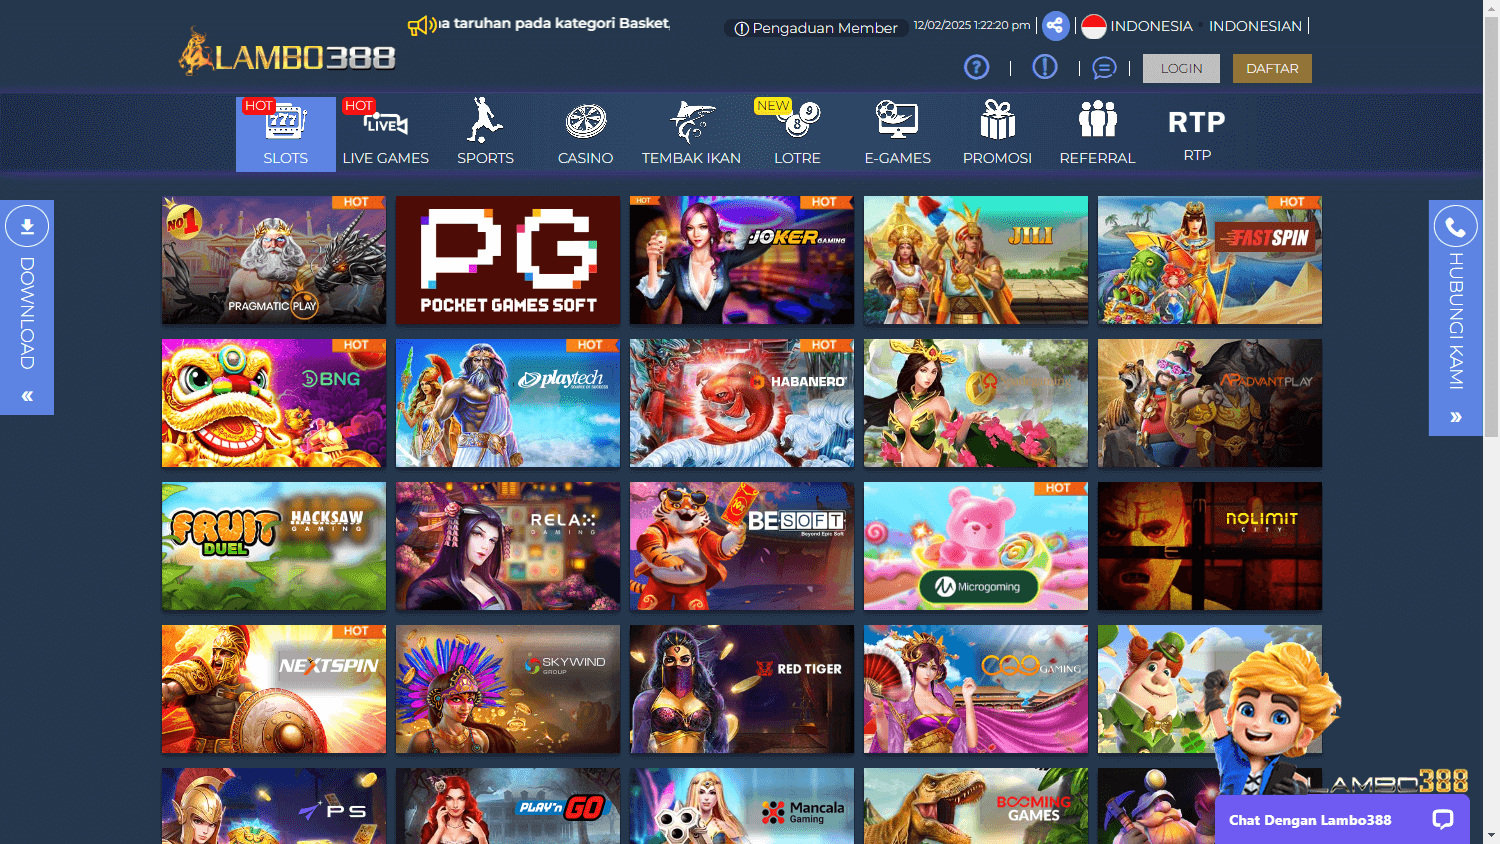Select Hacksaw Gaming Fruit Duel tile
Viewport: 1500px width, 844px height.
[274, 546]
